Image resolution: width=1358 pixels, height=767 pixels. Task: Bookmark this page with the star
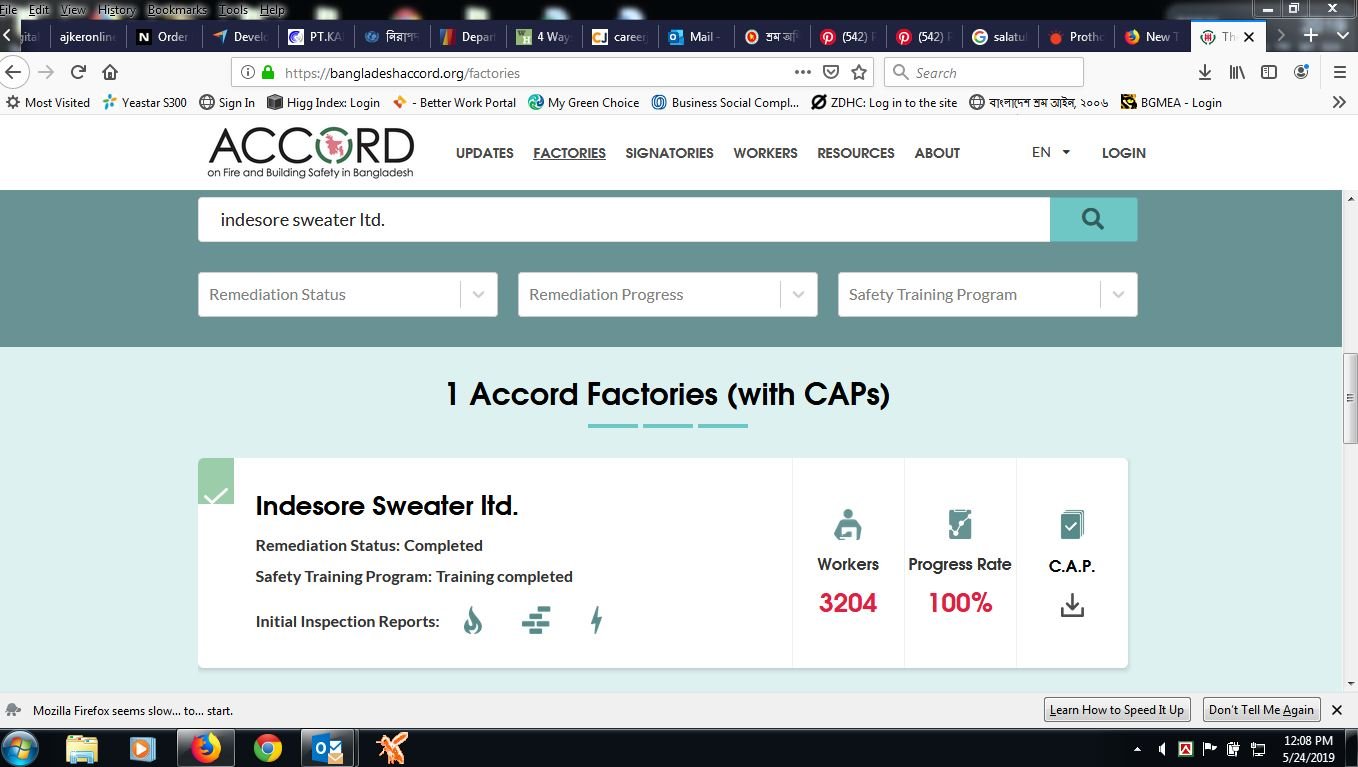click(x=859, y=72)
